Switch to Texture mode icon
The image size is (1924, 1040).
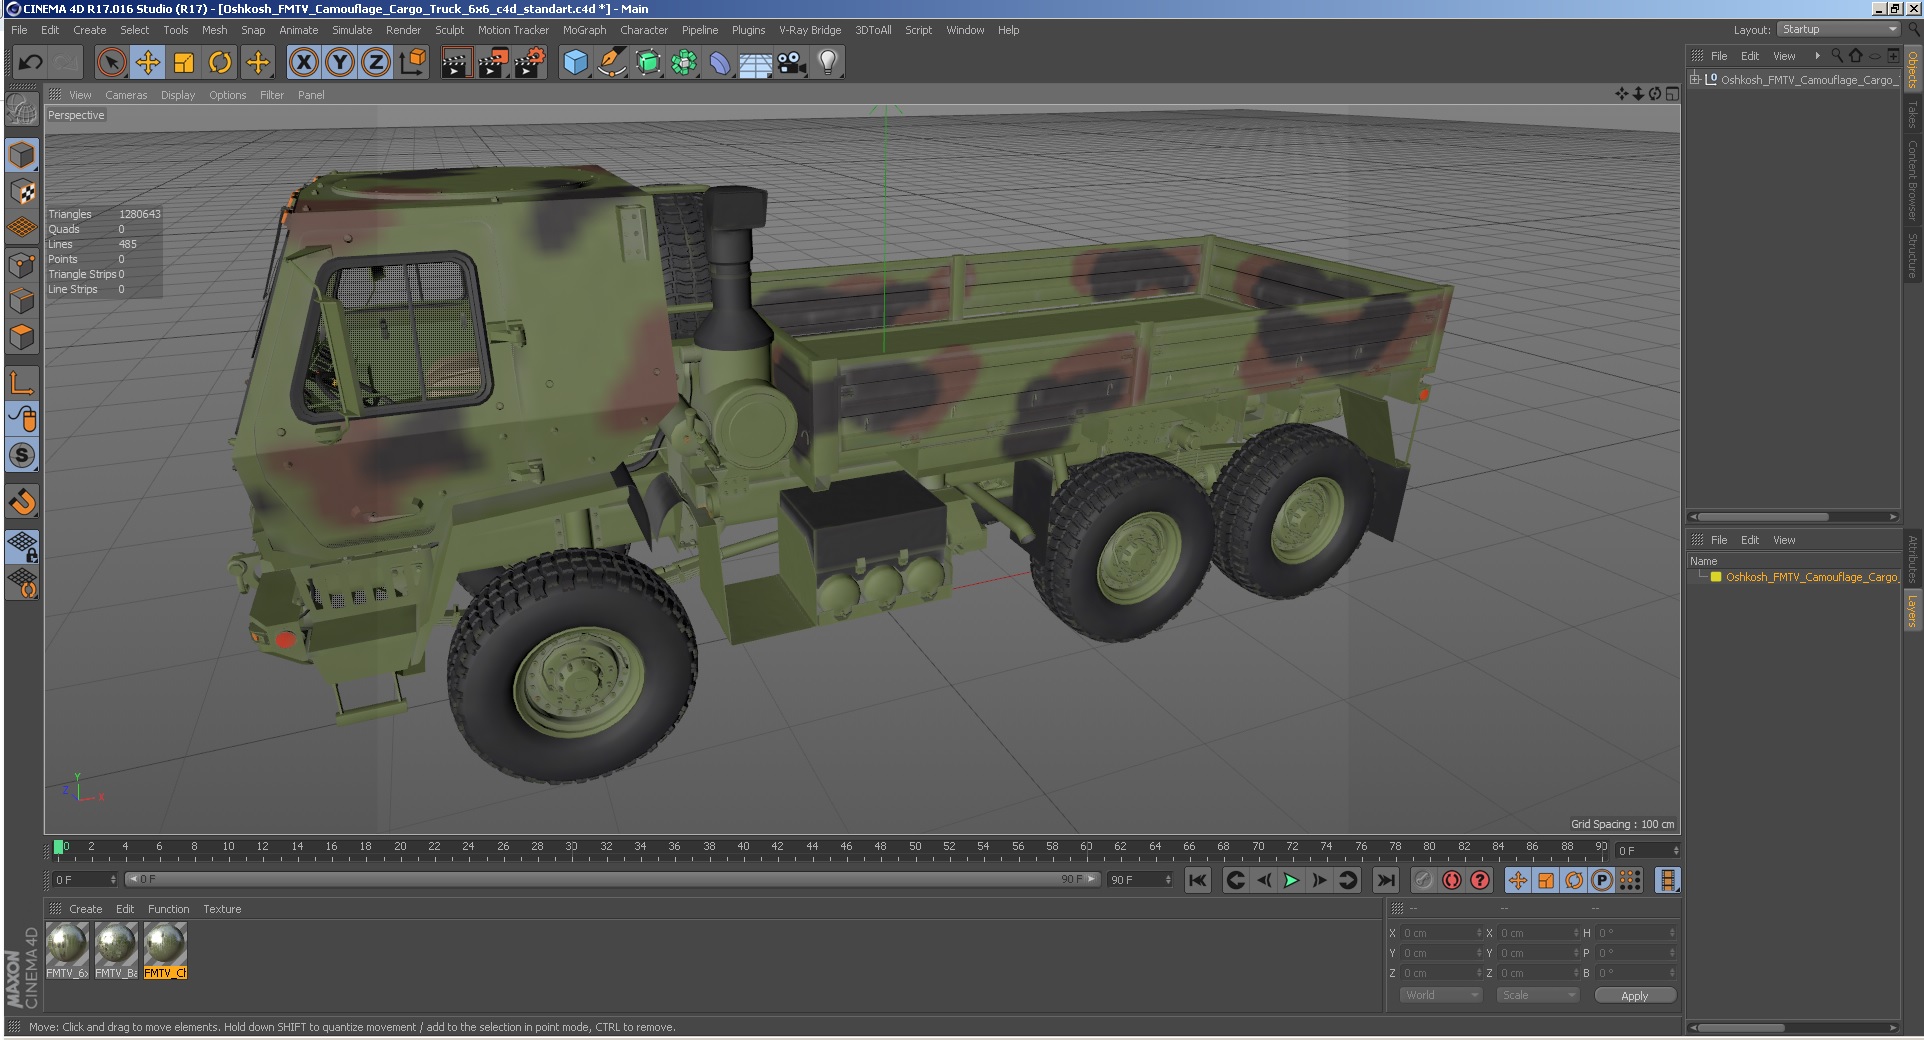pos(22,191)
